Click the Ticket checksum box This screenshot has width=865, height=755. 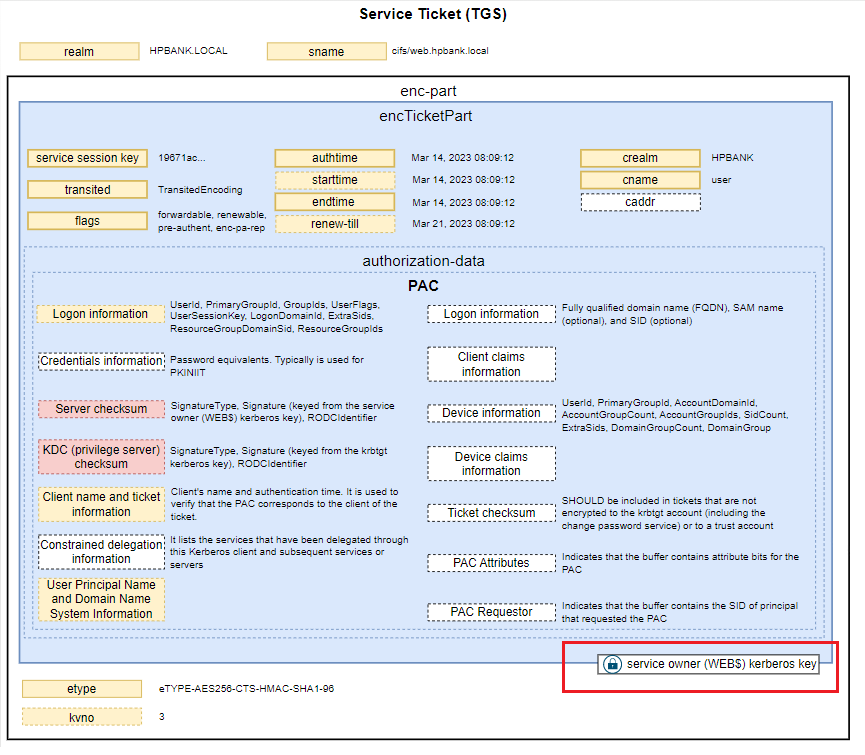pyautogui.click(x=491, y=513)
